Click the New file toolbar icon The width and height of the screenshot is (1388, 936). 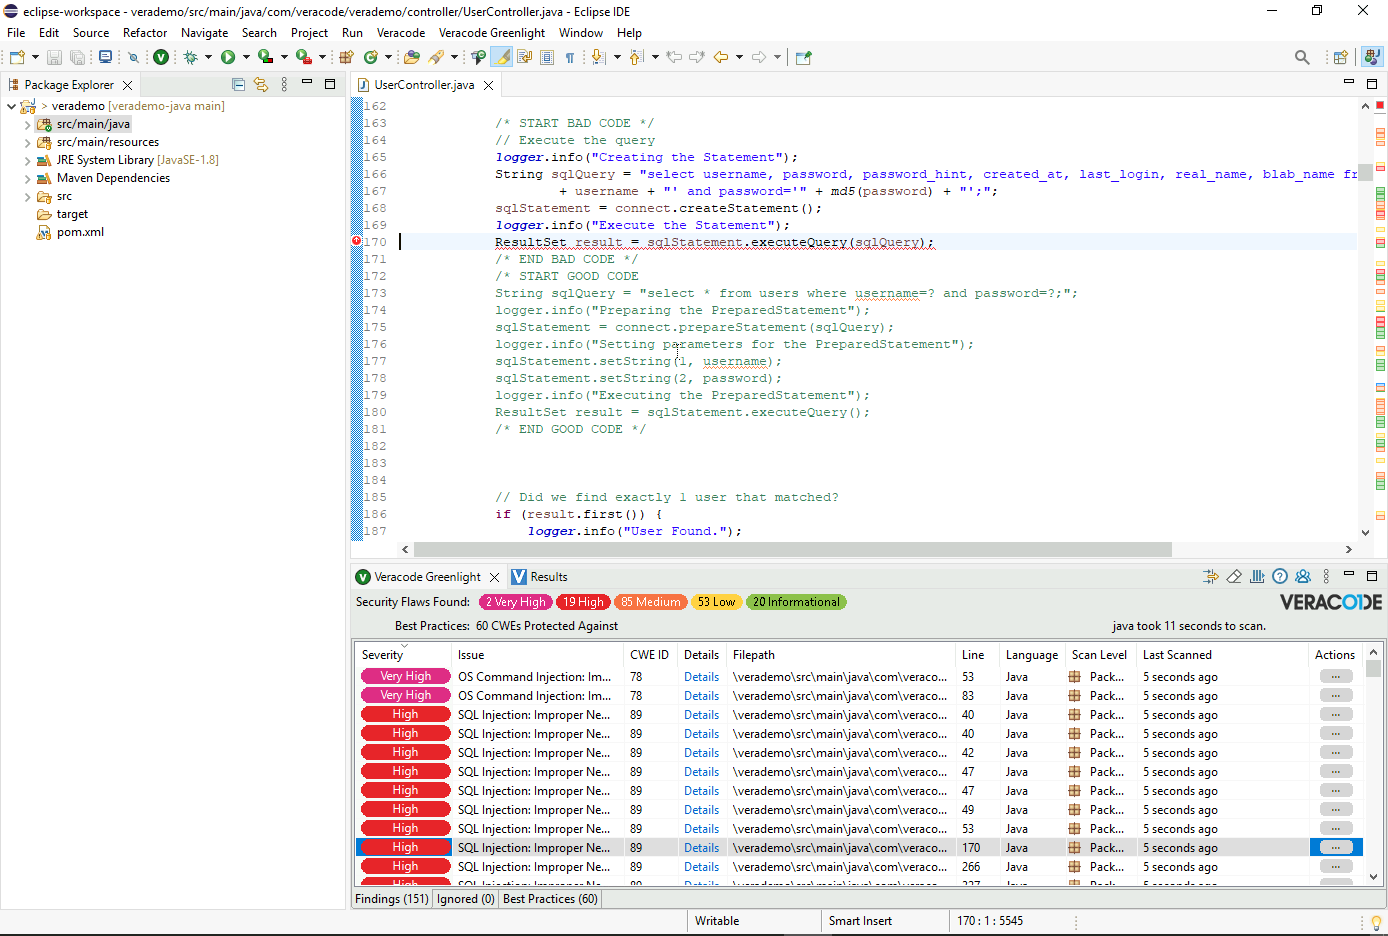click(17, 57)
